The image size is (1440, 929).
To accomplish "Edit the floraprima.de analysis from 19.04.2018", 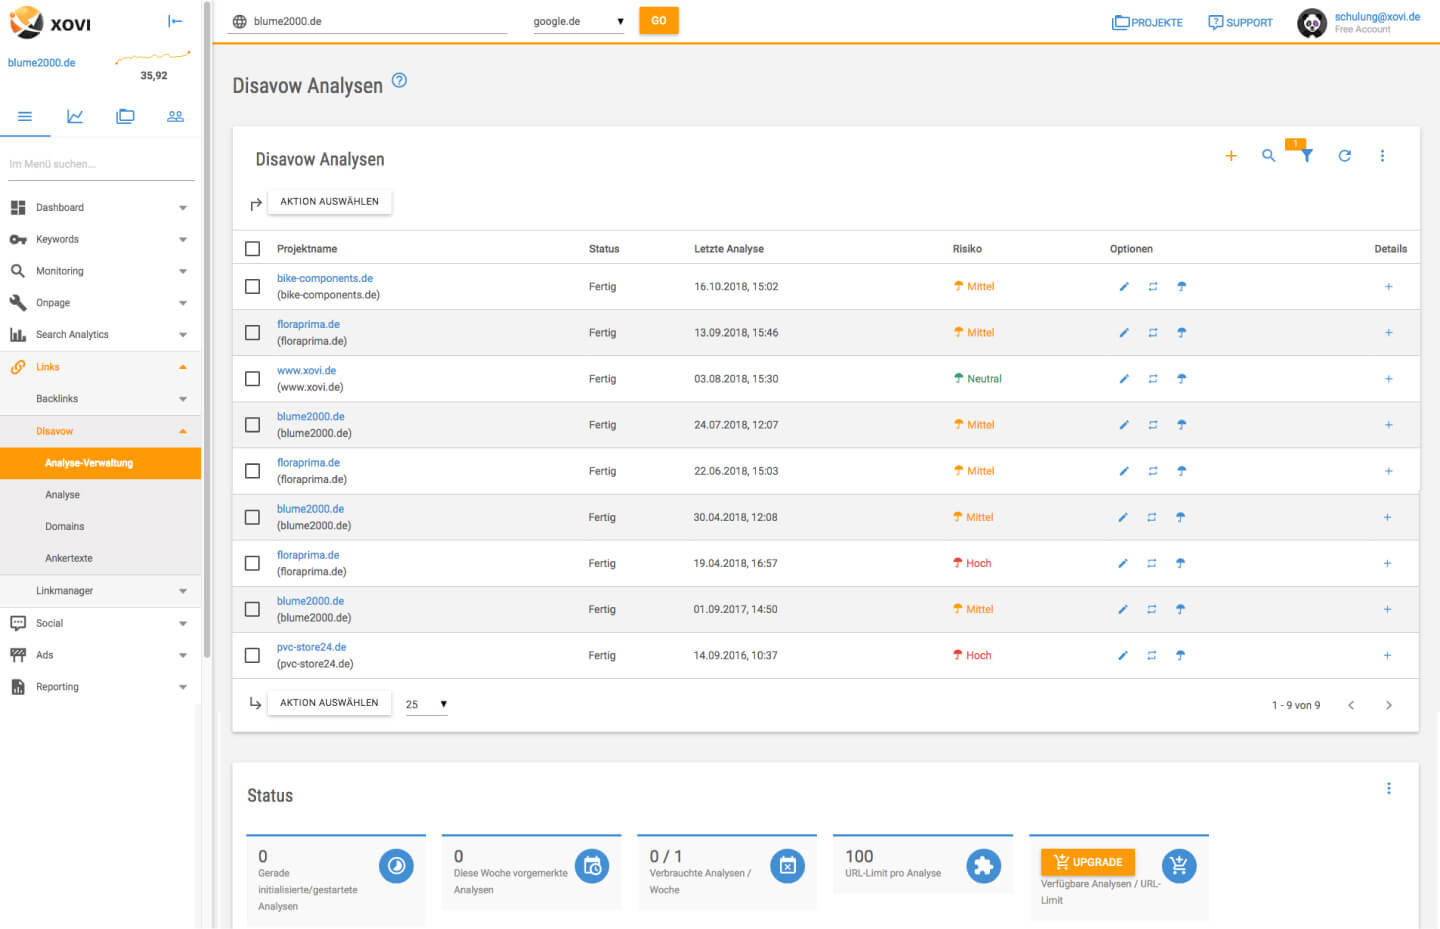I will click(x=1123, y=564).
